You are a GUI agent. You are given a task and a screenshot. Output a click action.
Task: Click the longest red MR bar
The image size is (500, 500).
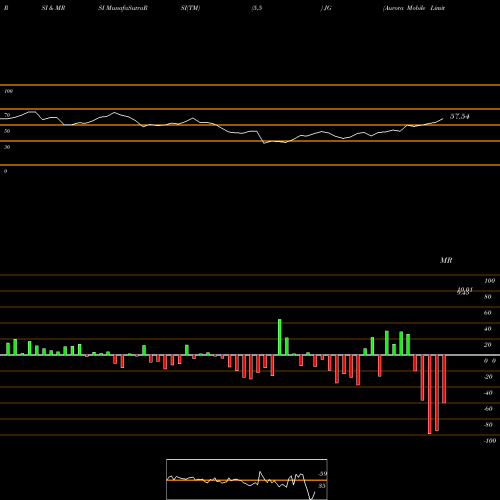pos(429,394)
